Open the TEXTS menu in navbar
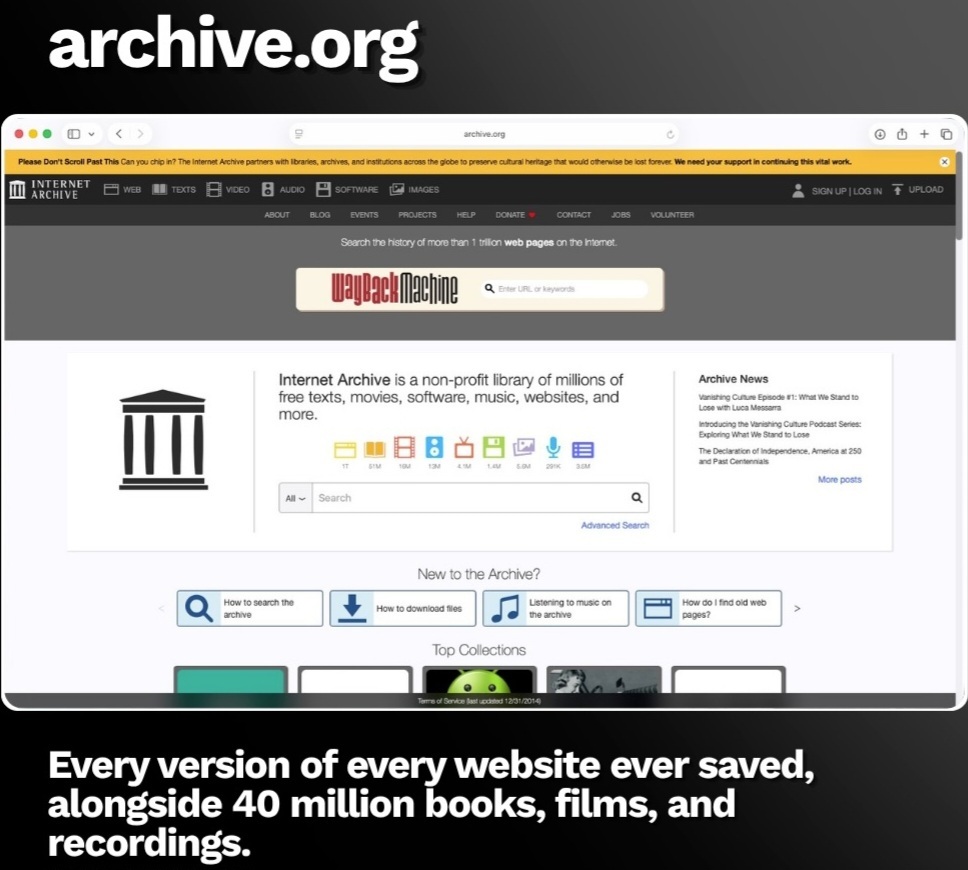 [174, 190]
